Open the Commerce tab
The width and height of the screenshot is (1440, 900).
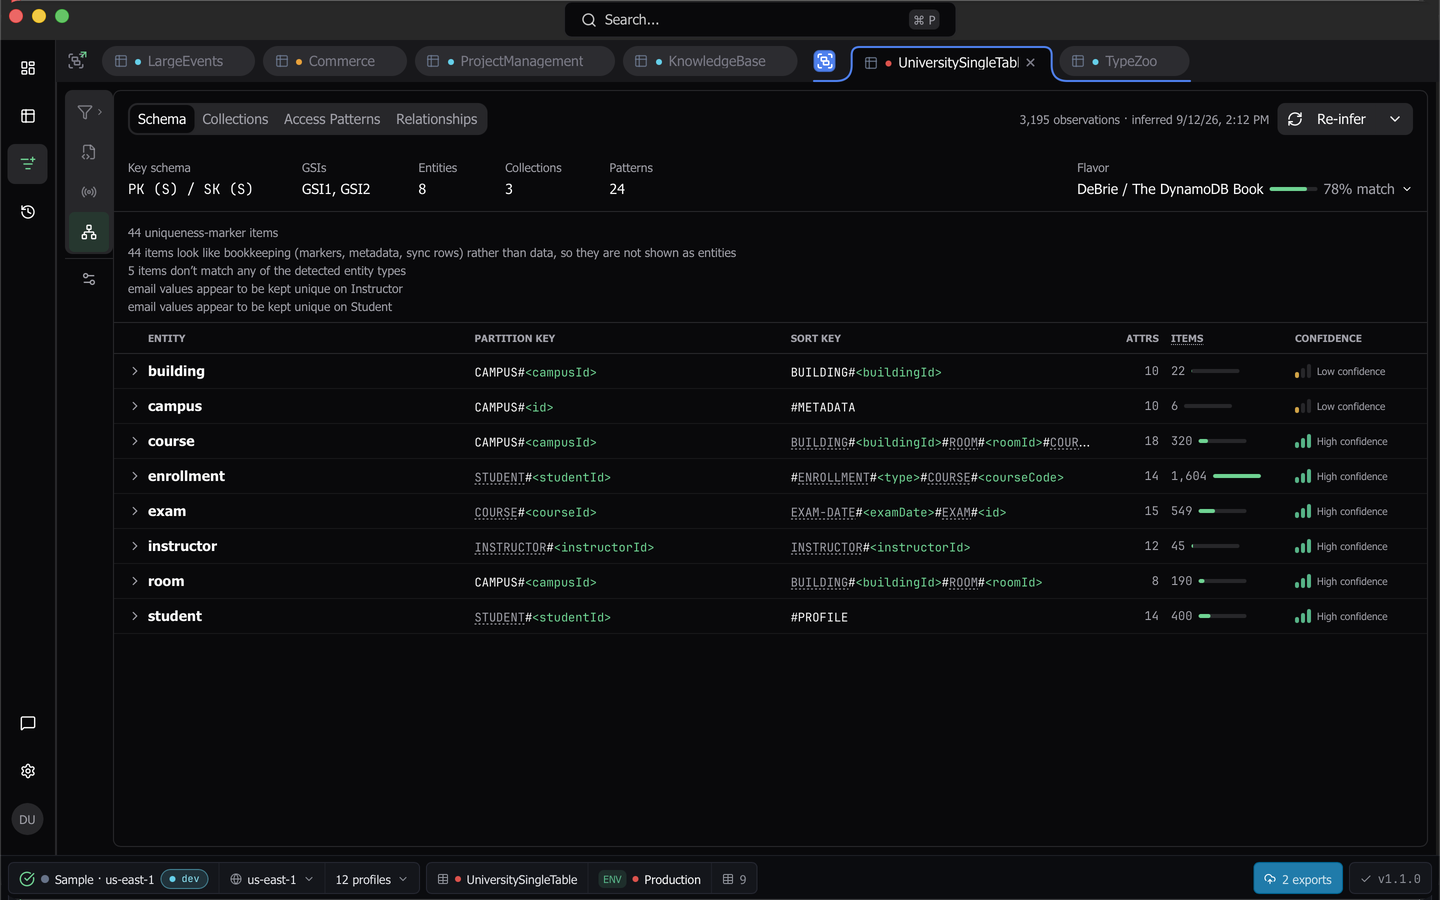[334, 61]
